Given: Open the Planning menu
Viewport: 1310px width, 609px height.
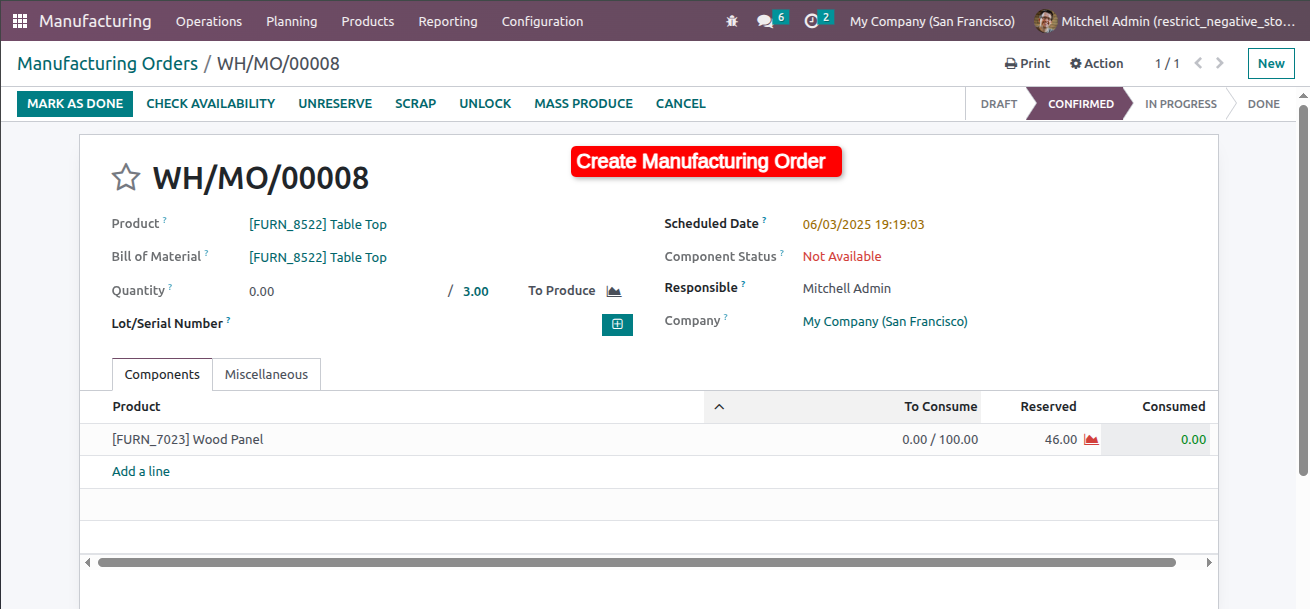Looking at the screenshot, I should [x=292, y=21].
